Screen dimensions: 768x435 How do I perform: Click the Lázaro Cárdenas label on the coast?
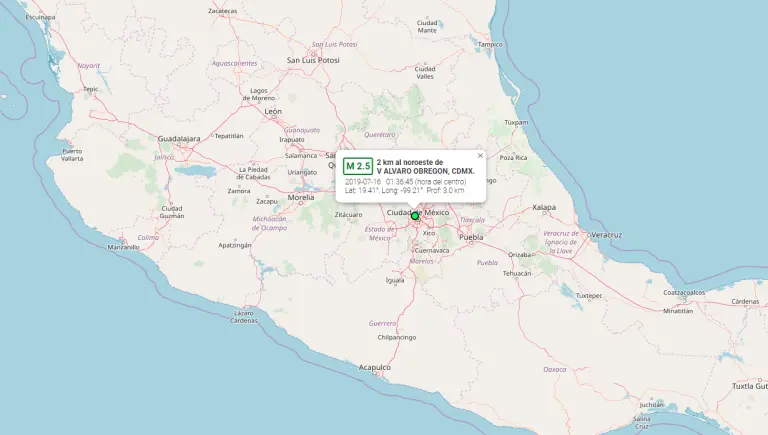[x=244, y=316]
